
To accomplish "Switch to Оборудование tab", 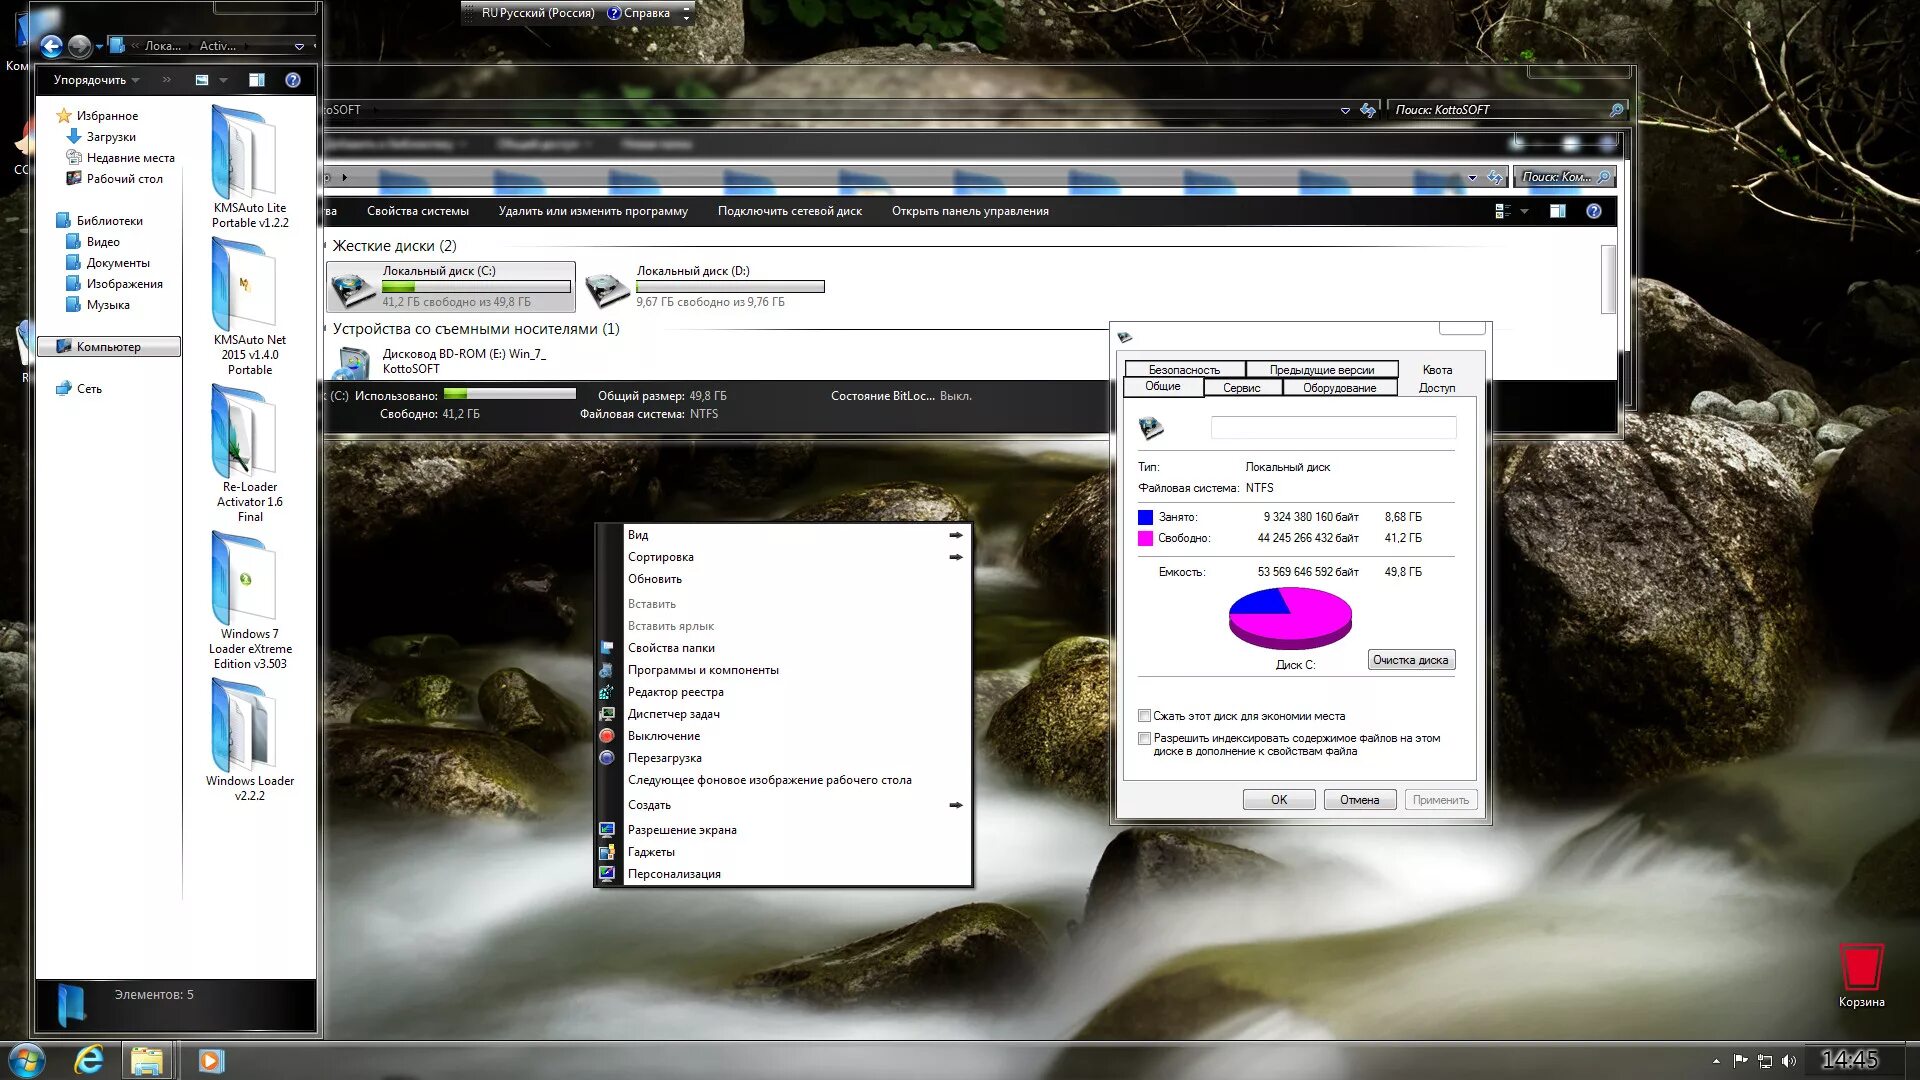I will click(x=1339, y=388).
